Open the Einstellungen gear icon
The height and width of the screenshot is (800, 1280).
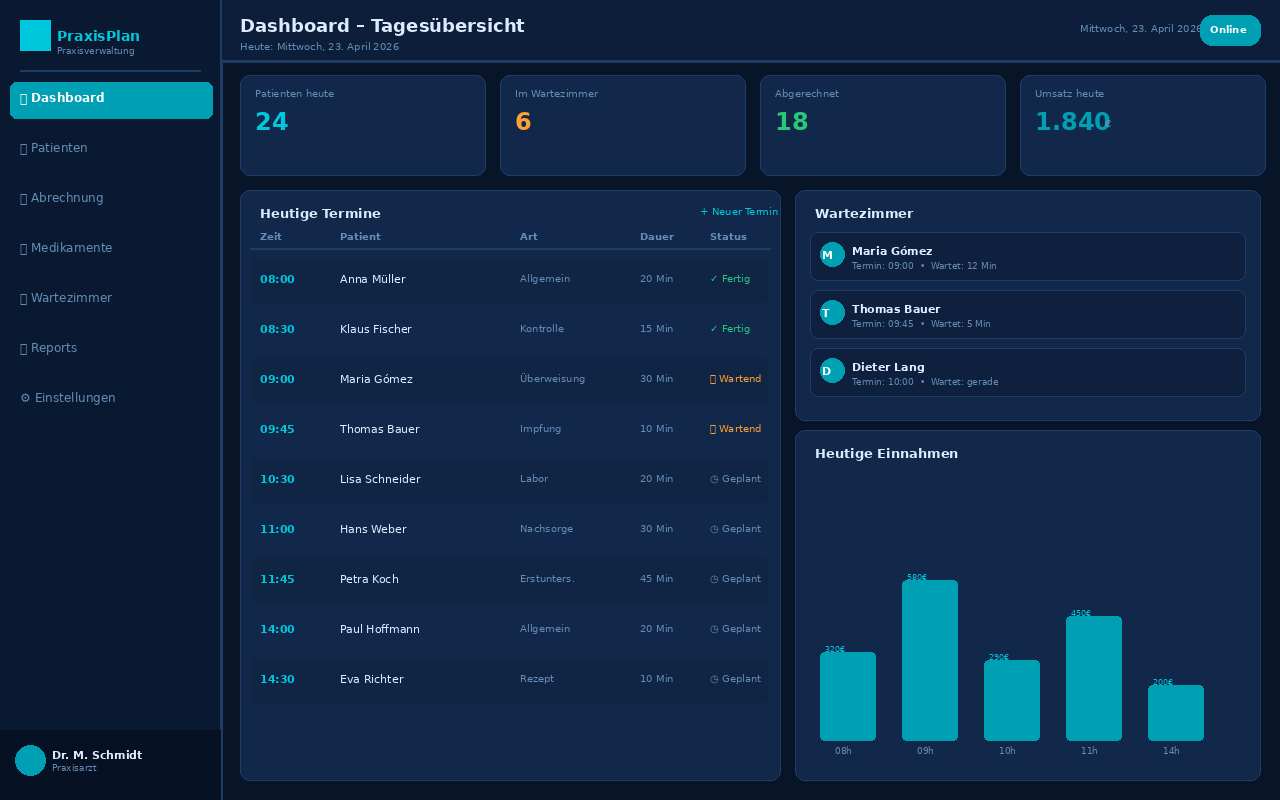point(23,397)
